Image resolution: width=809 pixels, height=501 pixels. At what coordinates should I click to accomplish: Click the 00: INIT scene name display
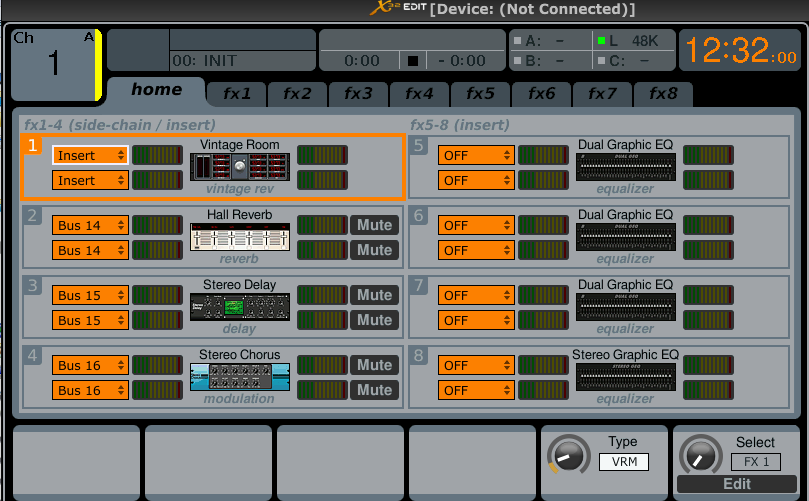coord(242,61)
